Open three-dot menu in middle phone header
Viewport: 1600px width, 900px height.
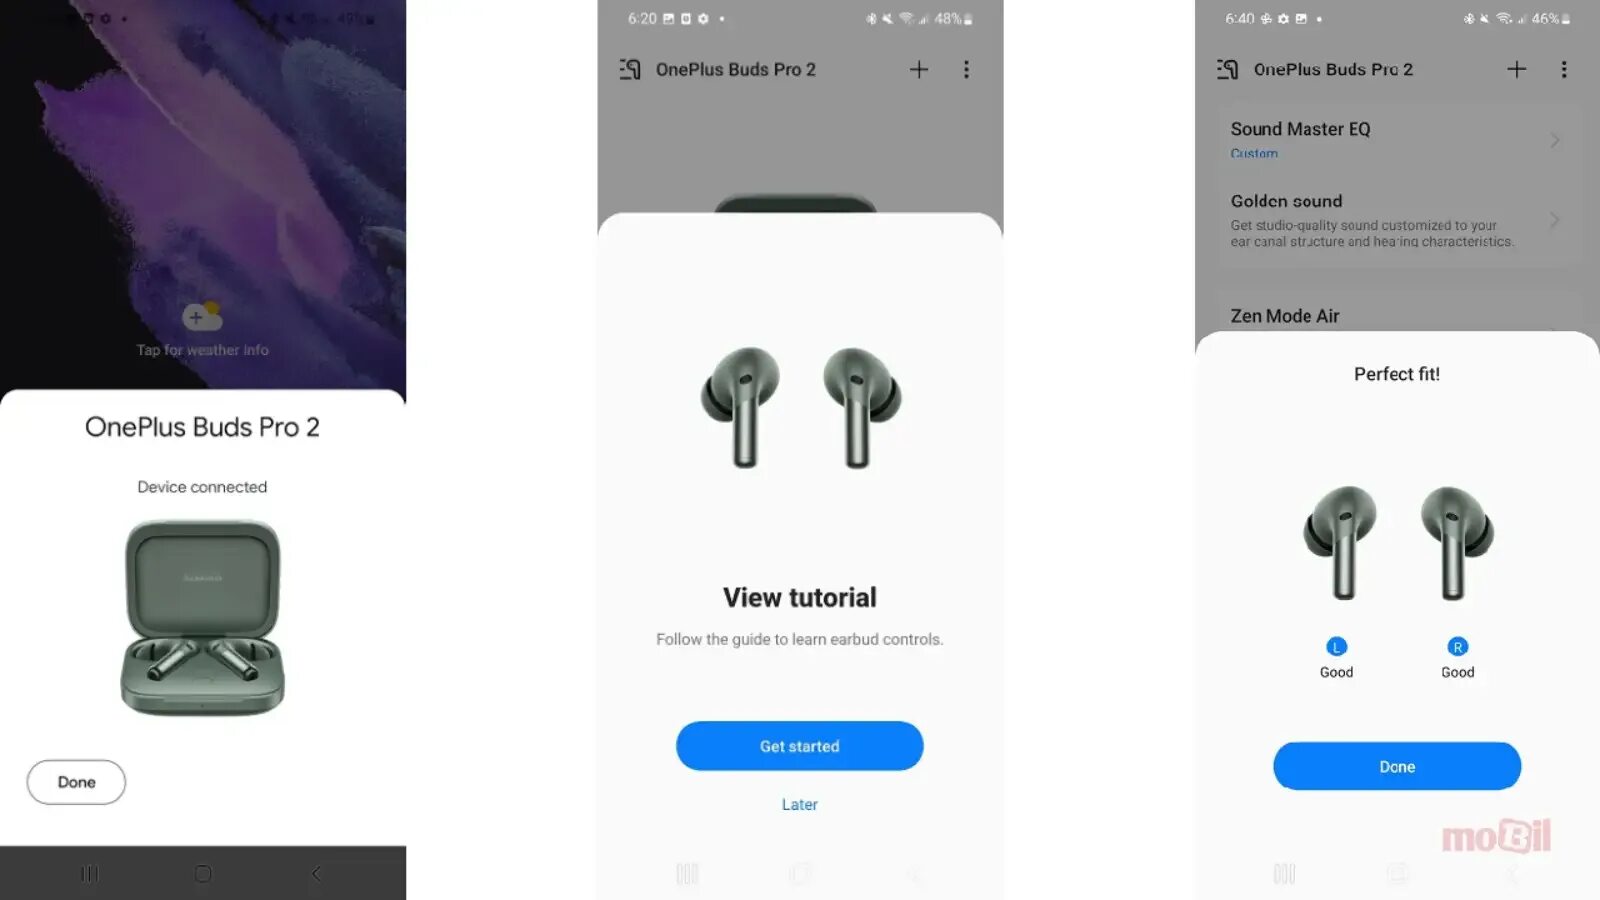click(x=966, y=69)
